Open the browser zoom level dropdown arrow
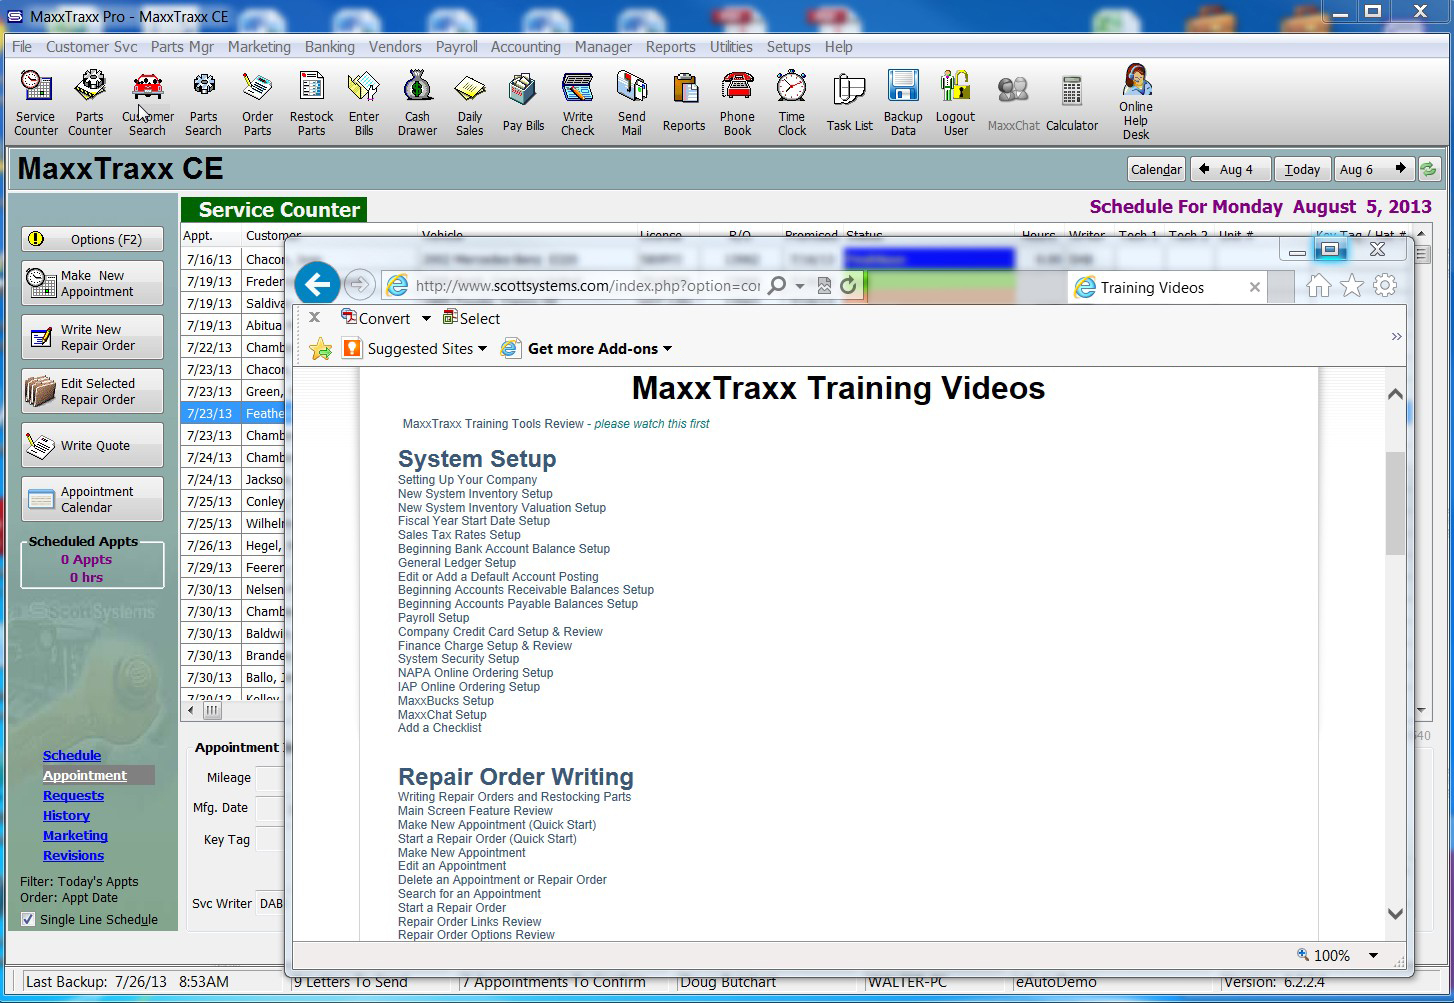This screenshot has height=1003, width=1454. click(1373, 956)
